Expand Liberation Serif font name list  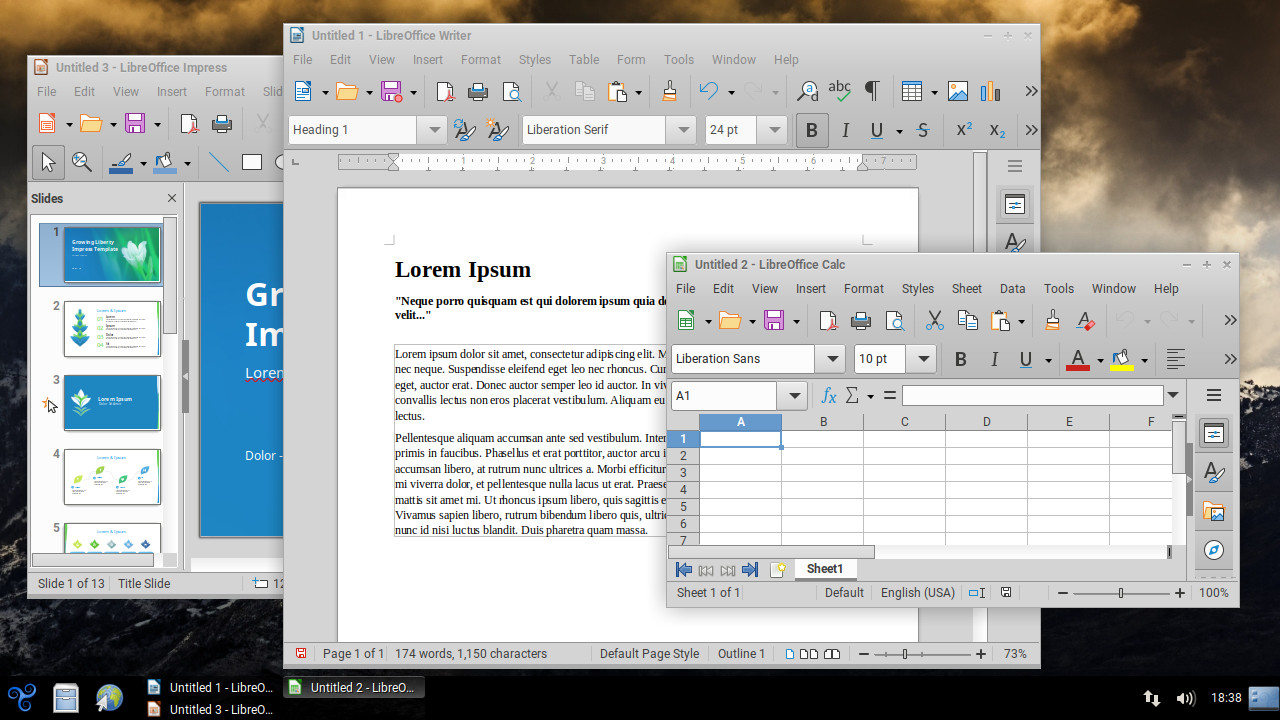(682, 130)
